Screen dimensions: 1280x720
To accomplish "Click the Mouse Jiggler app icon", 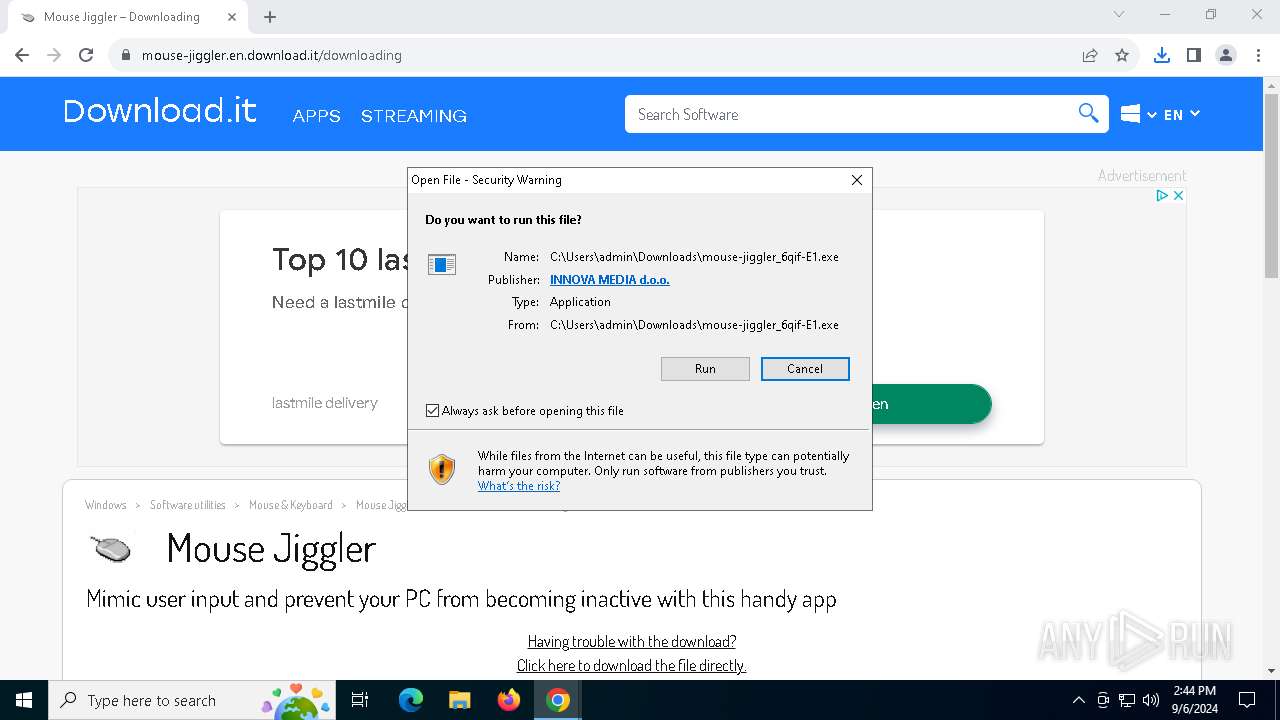I will pos(111,549).
